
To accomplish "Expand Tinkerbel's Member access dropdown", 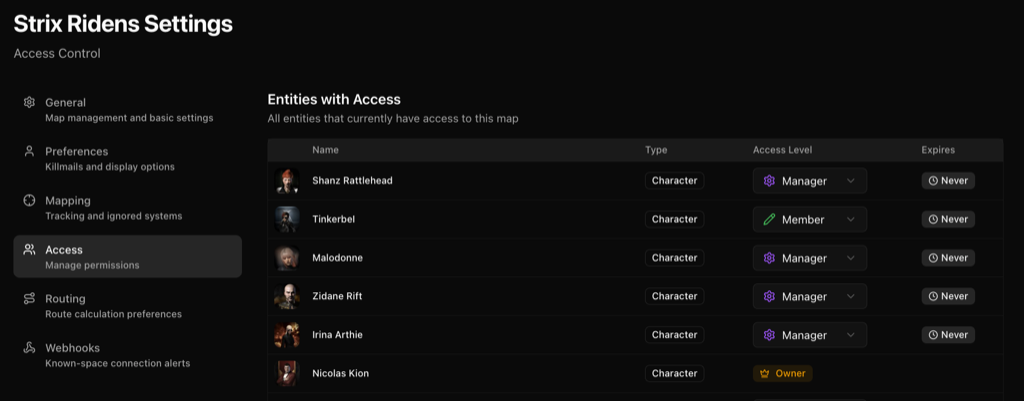I will (x=810, y=219).
